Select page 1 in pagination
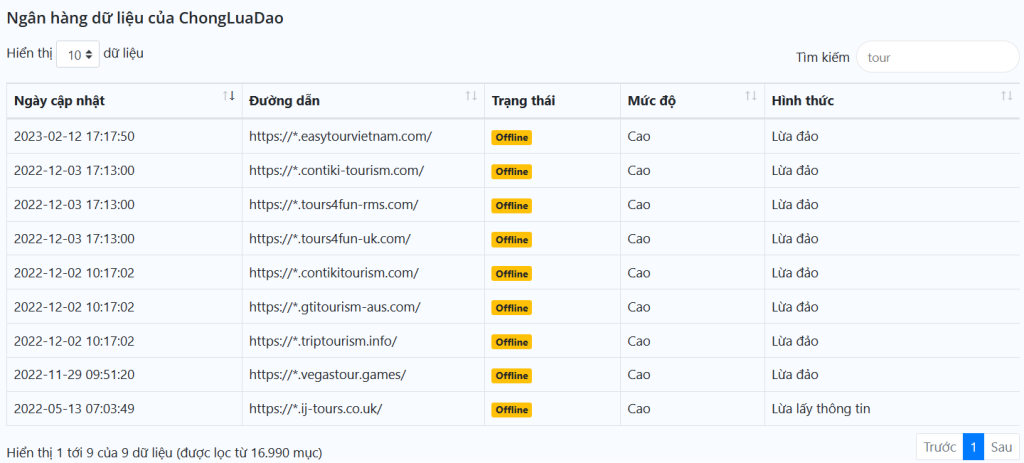The height and width of the screenshot is (463, 1024). [x=973, y=447]
